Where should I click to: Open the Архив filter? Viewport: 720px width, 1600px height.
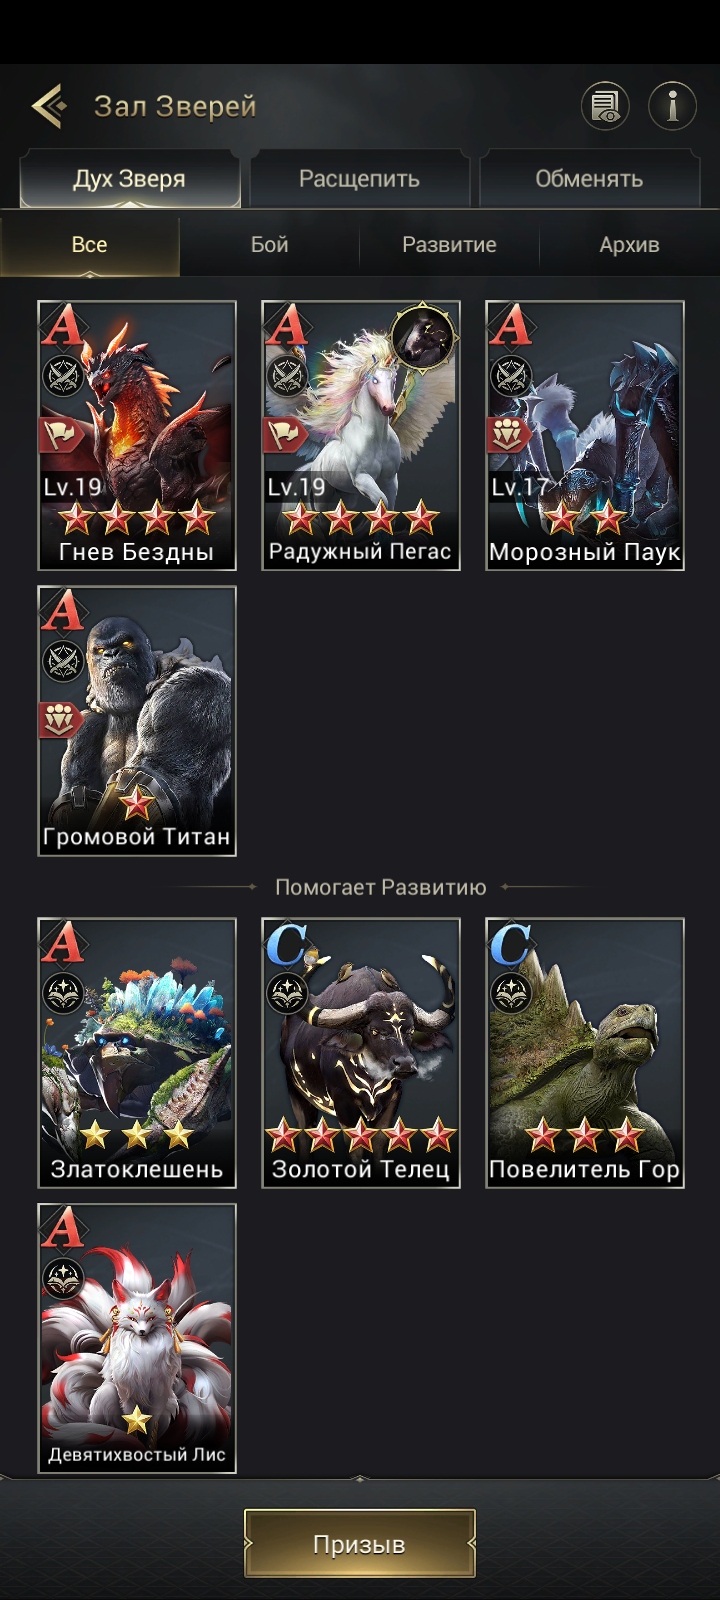click(629, 245)
